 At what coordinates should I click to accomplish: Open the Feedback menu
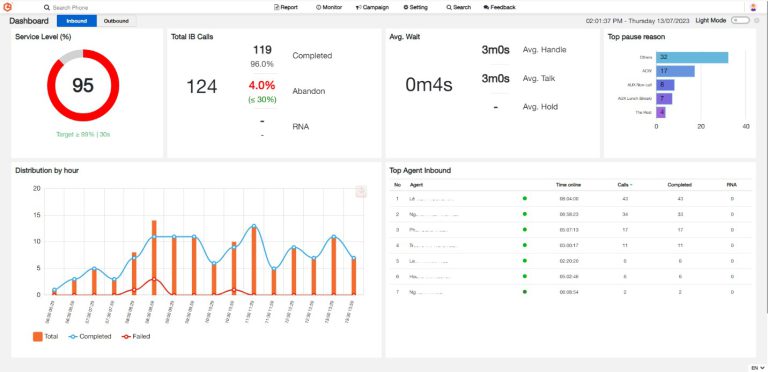click(500, 7)
